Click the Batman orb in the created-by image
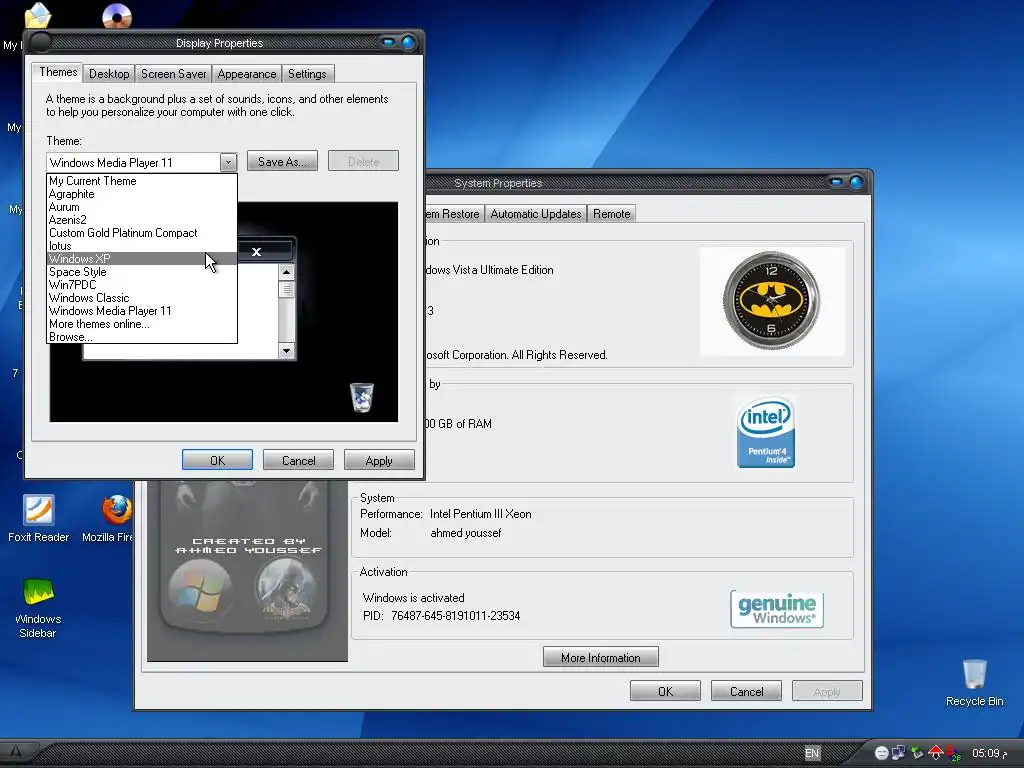Screen dimensions: 1024x768 [x=286, y=587]
